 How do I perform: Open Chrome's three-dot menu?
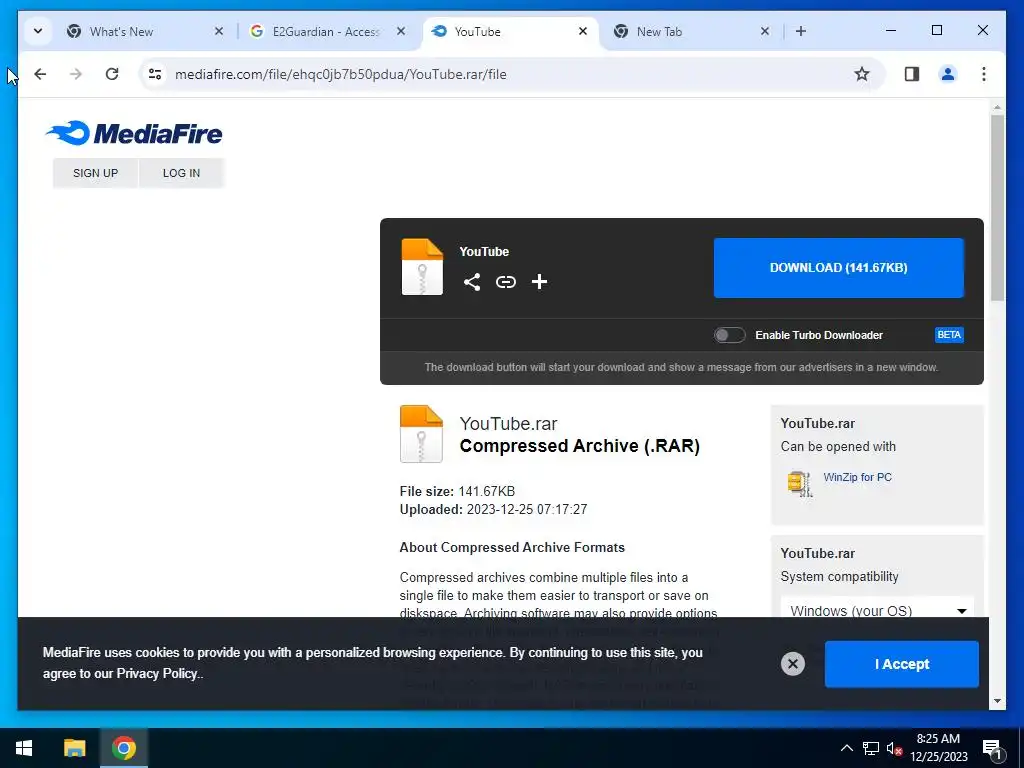click(x=984, y=74)
